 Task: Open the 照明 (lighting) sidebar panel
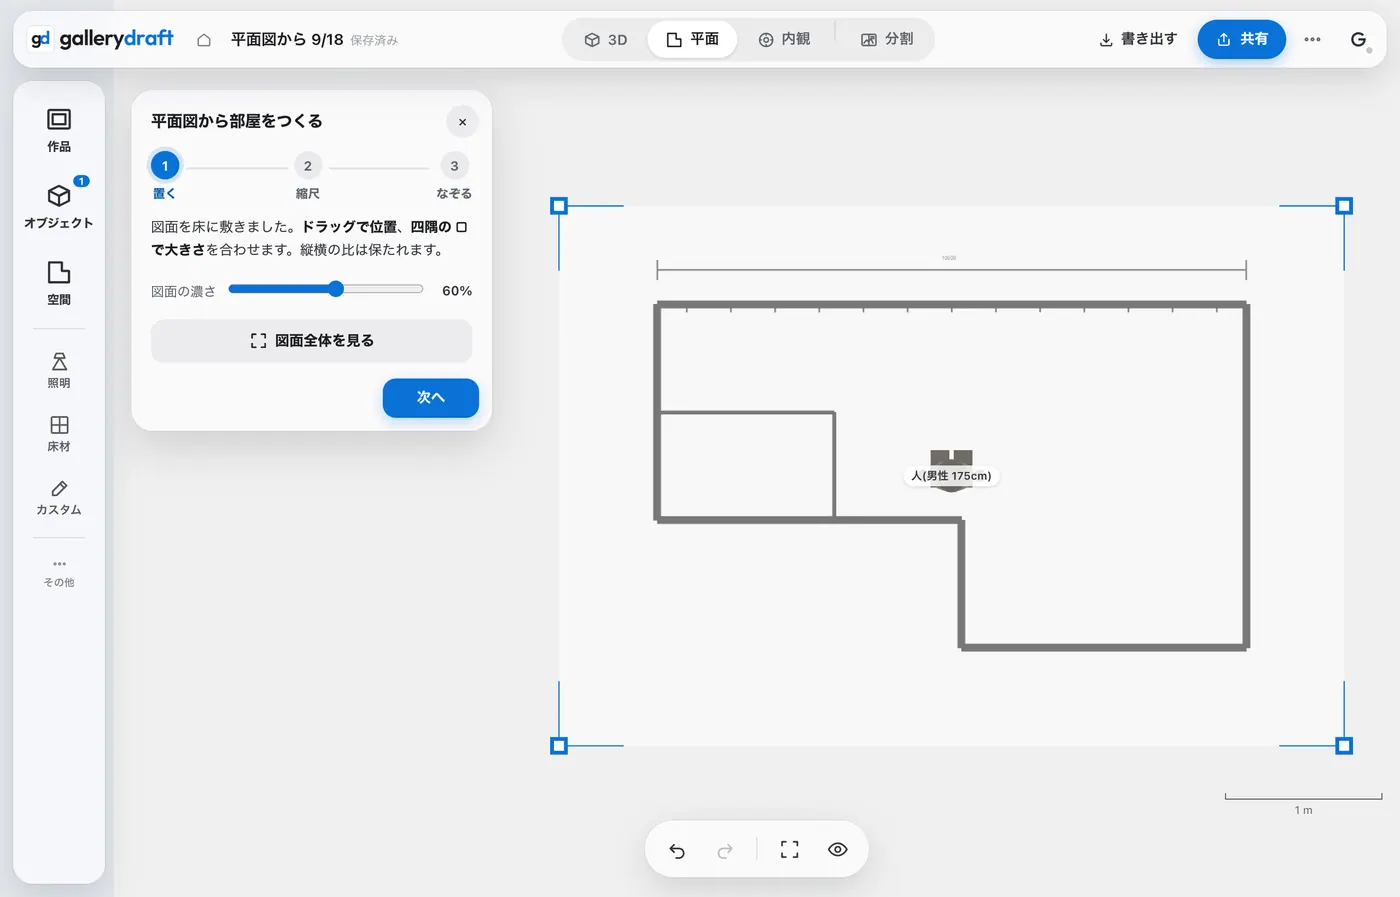[x=59, y=370]
